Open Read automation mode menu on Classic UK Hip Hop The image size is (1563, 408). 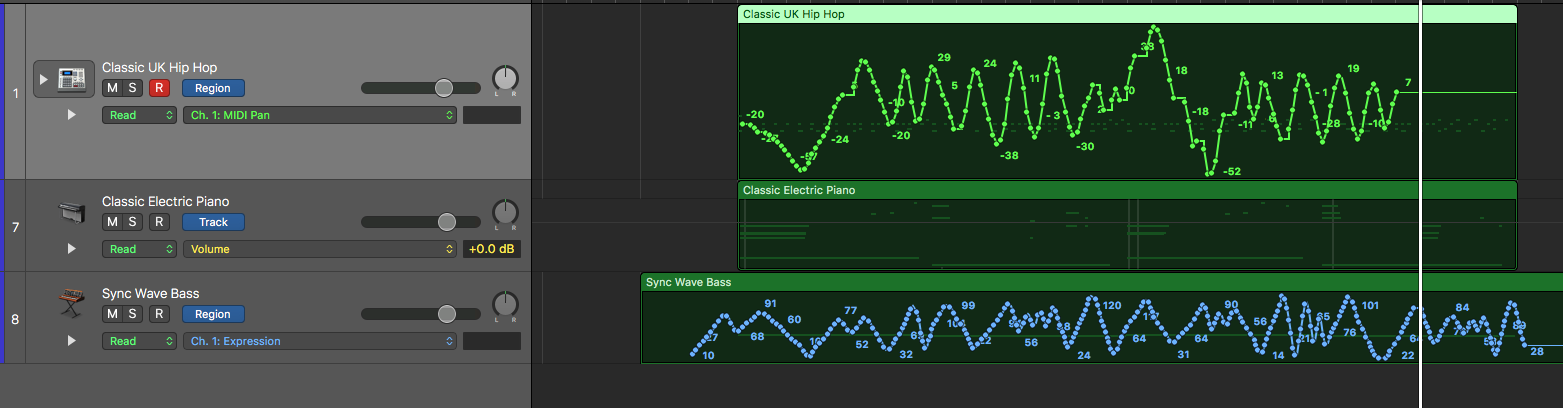tap(139, 115)
